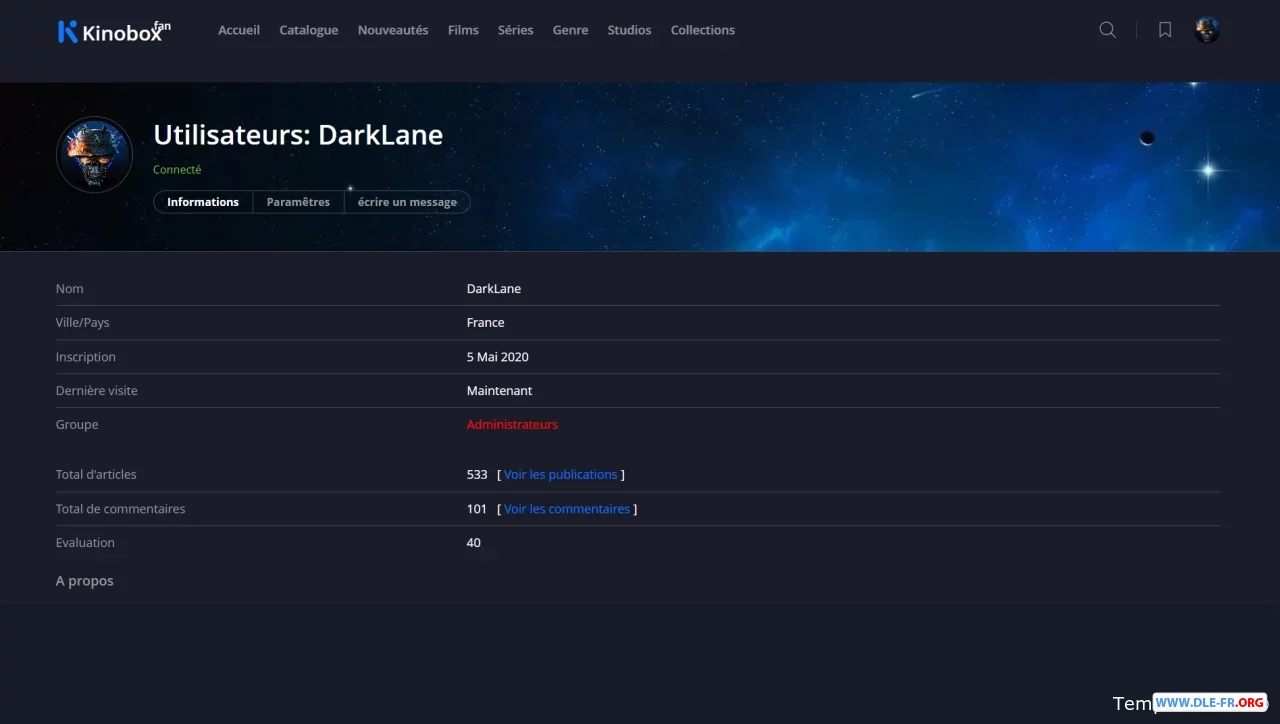
Task: Open the Films section
Action: tap(463, 30)
